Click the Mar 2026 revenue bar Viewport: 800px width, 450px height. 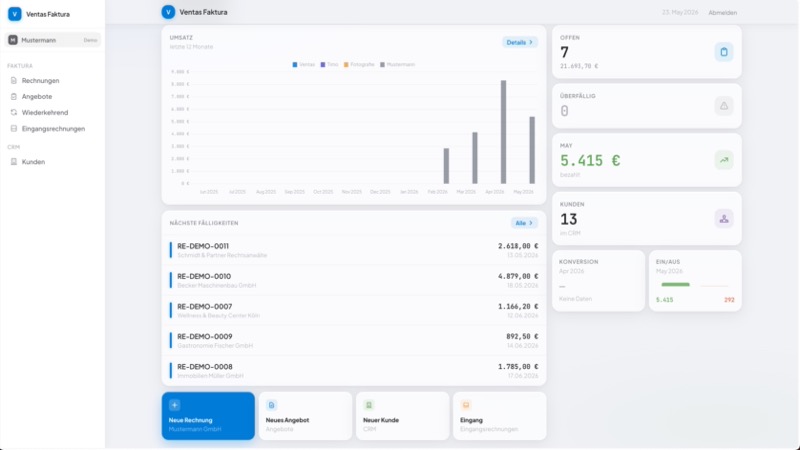click(x=474, y=158)
